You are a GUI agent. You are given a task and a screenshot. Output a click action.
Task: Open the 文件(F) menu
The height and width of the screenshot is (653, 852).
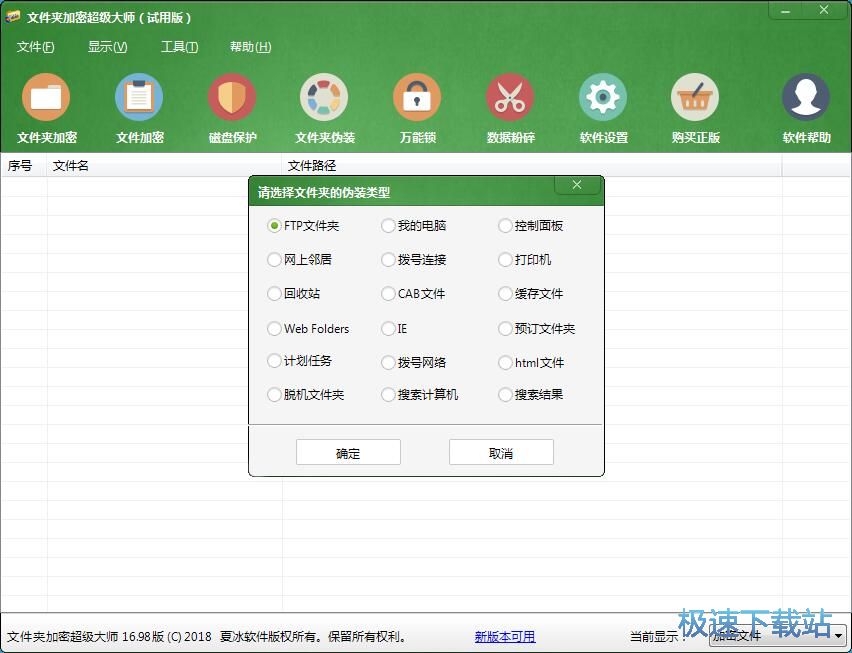(x=36, y=47)
